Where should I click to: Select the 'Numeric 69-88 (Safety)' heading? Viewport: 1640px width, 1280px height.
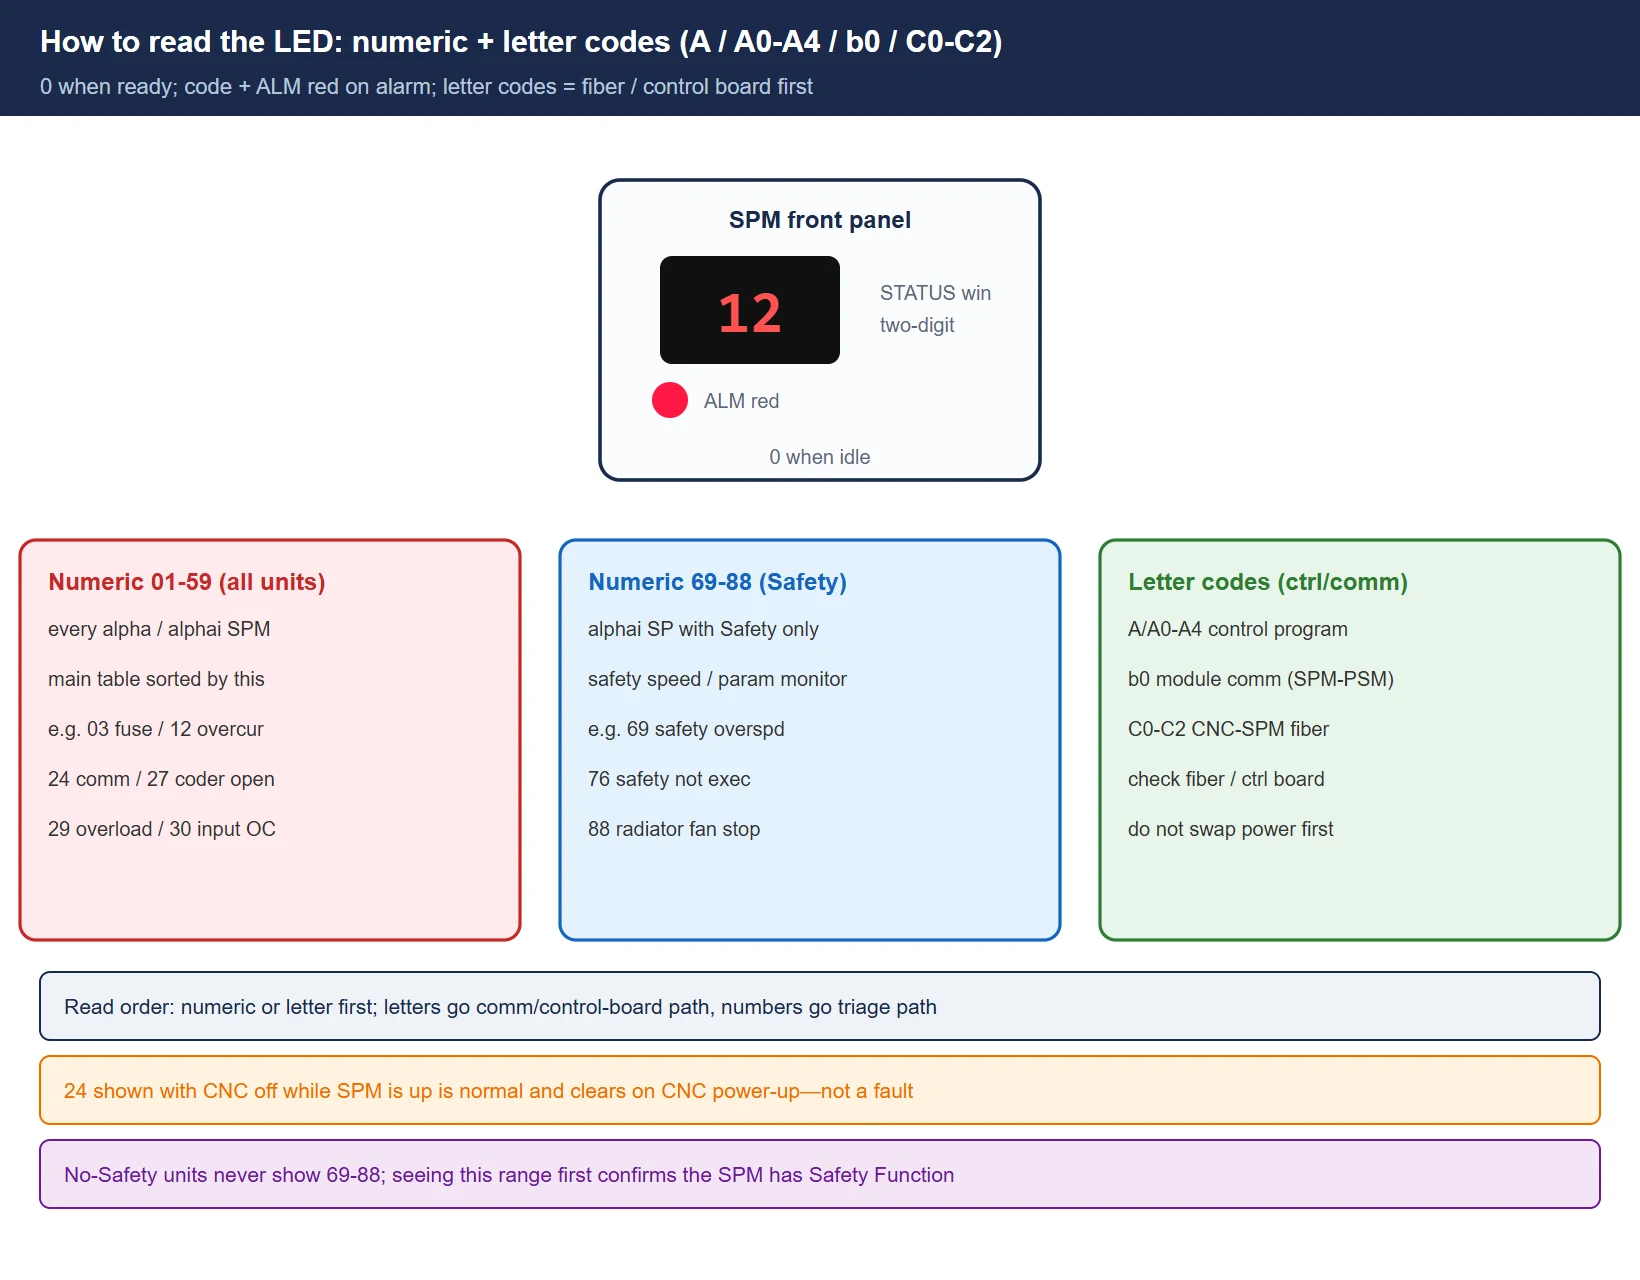click(x=717, y=582)
